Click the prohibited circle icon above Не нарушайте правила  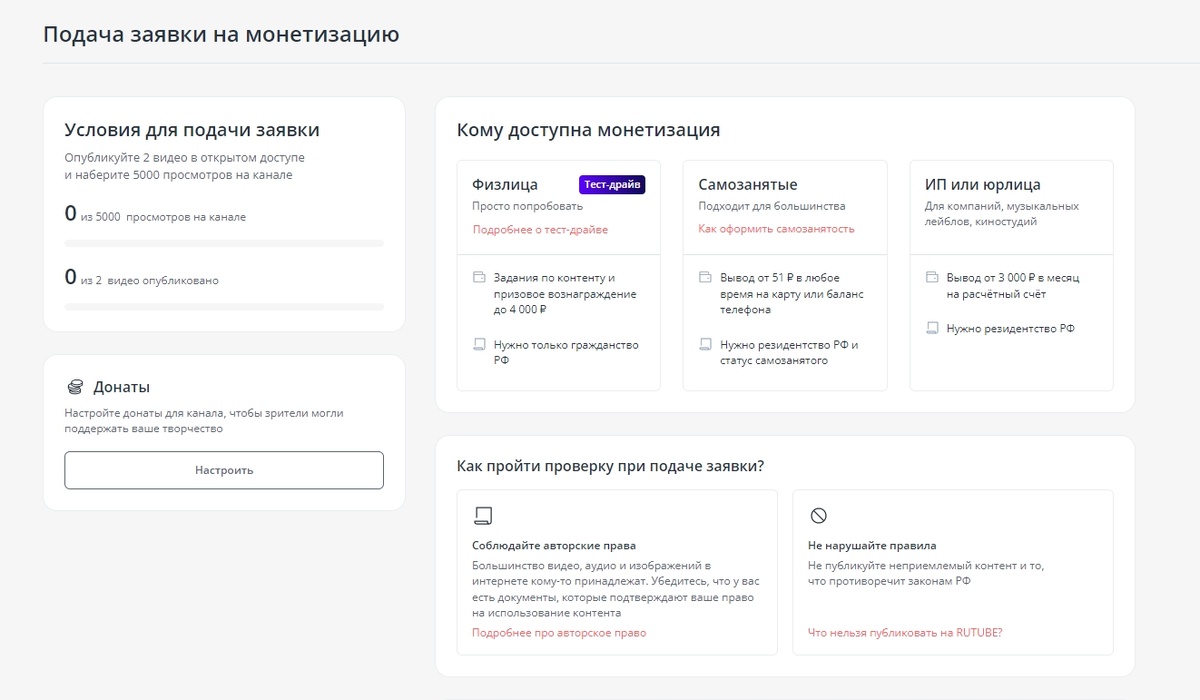[x=818, y=516]
